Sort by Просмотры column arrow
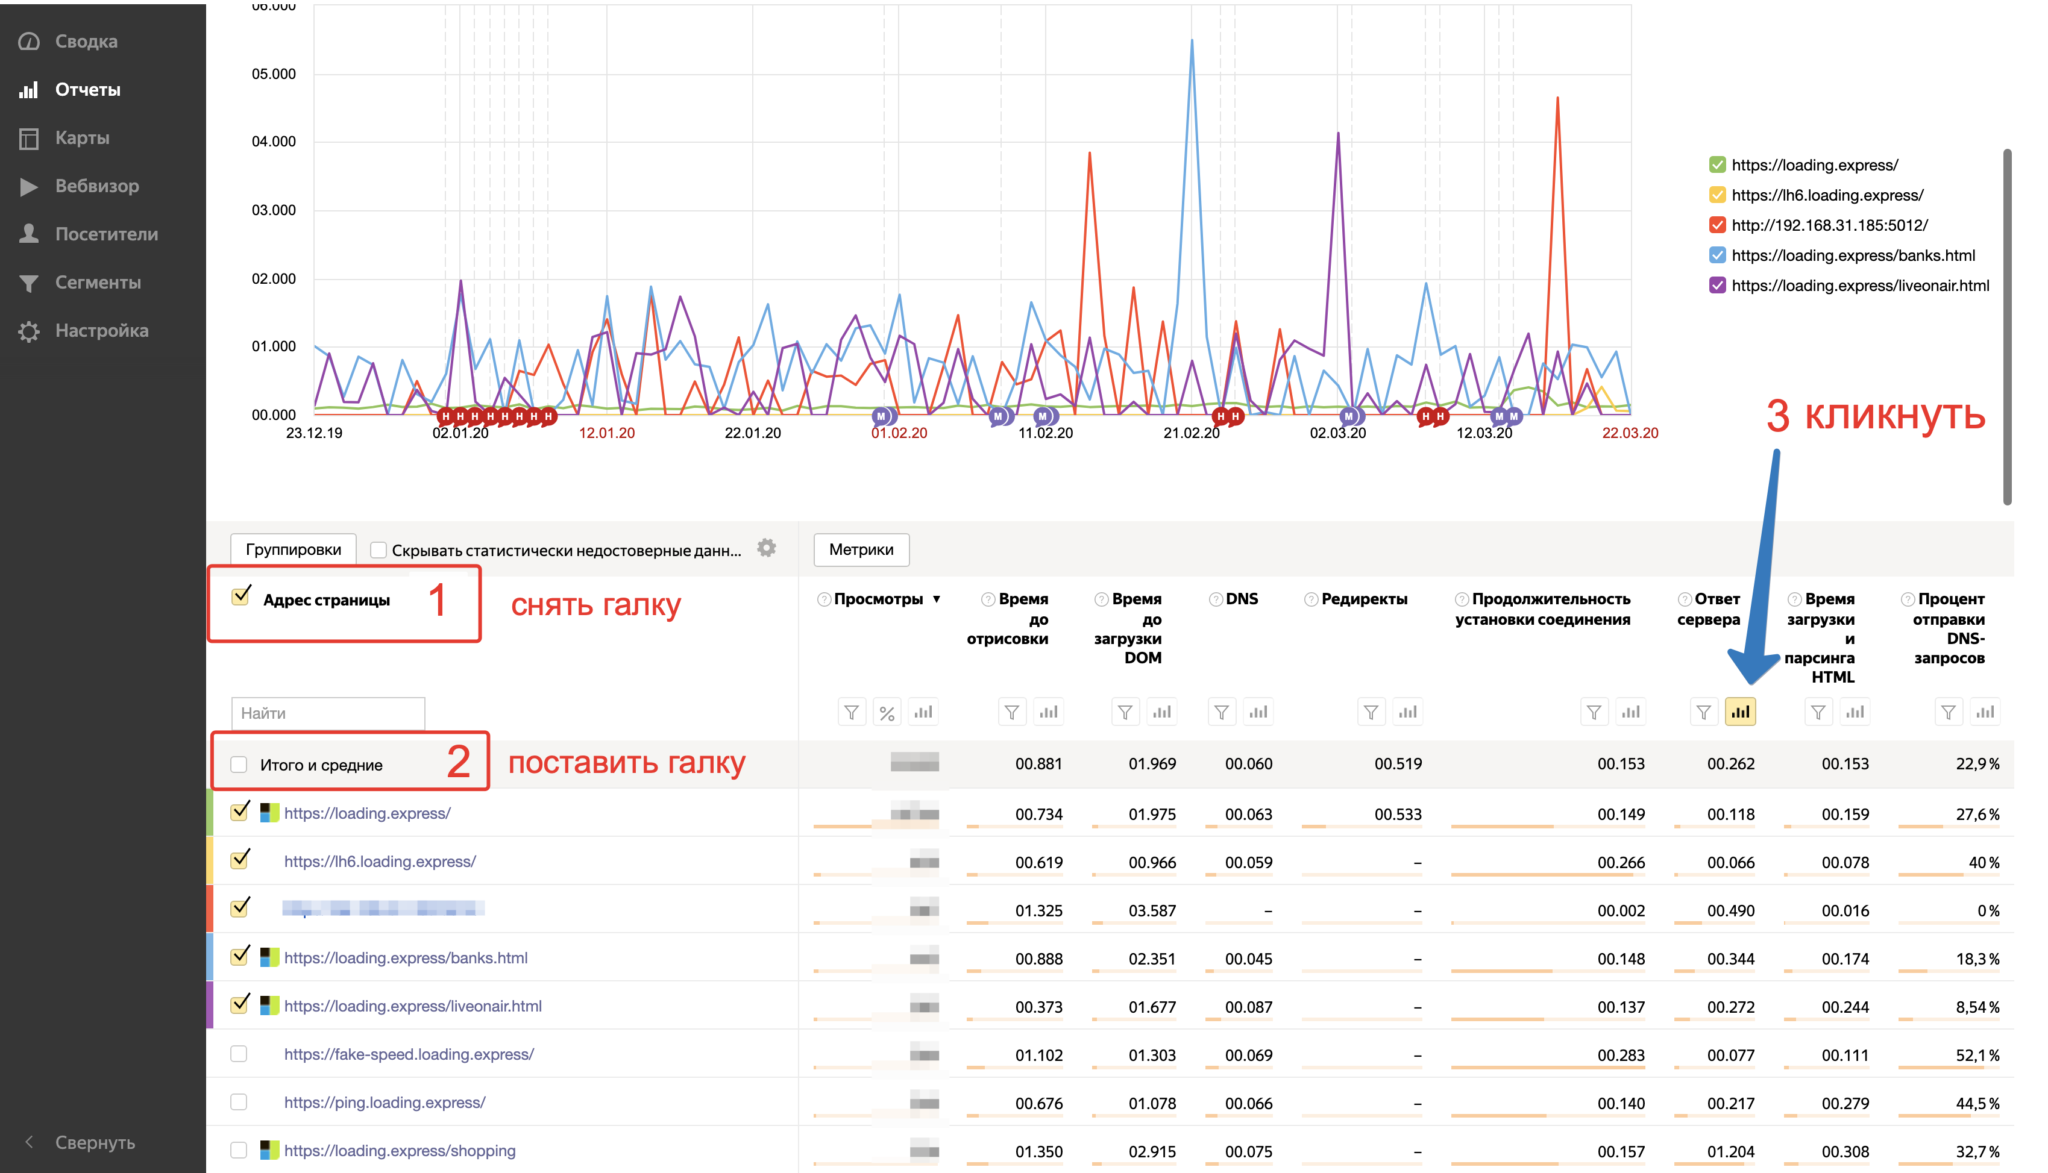 [x=937, y=599]
